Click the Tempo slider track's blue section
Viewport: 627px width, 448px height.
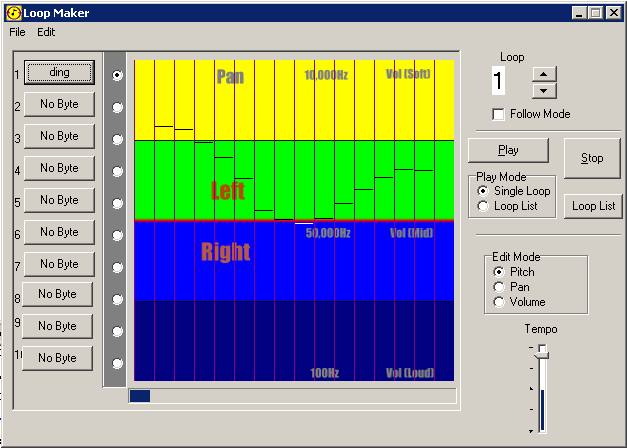543,410
